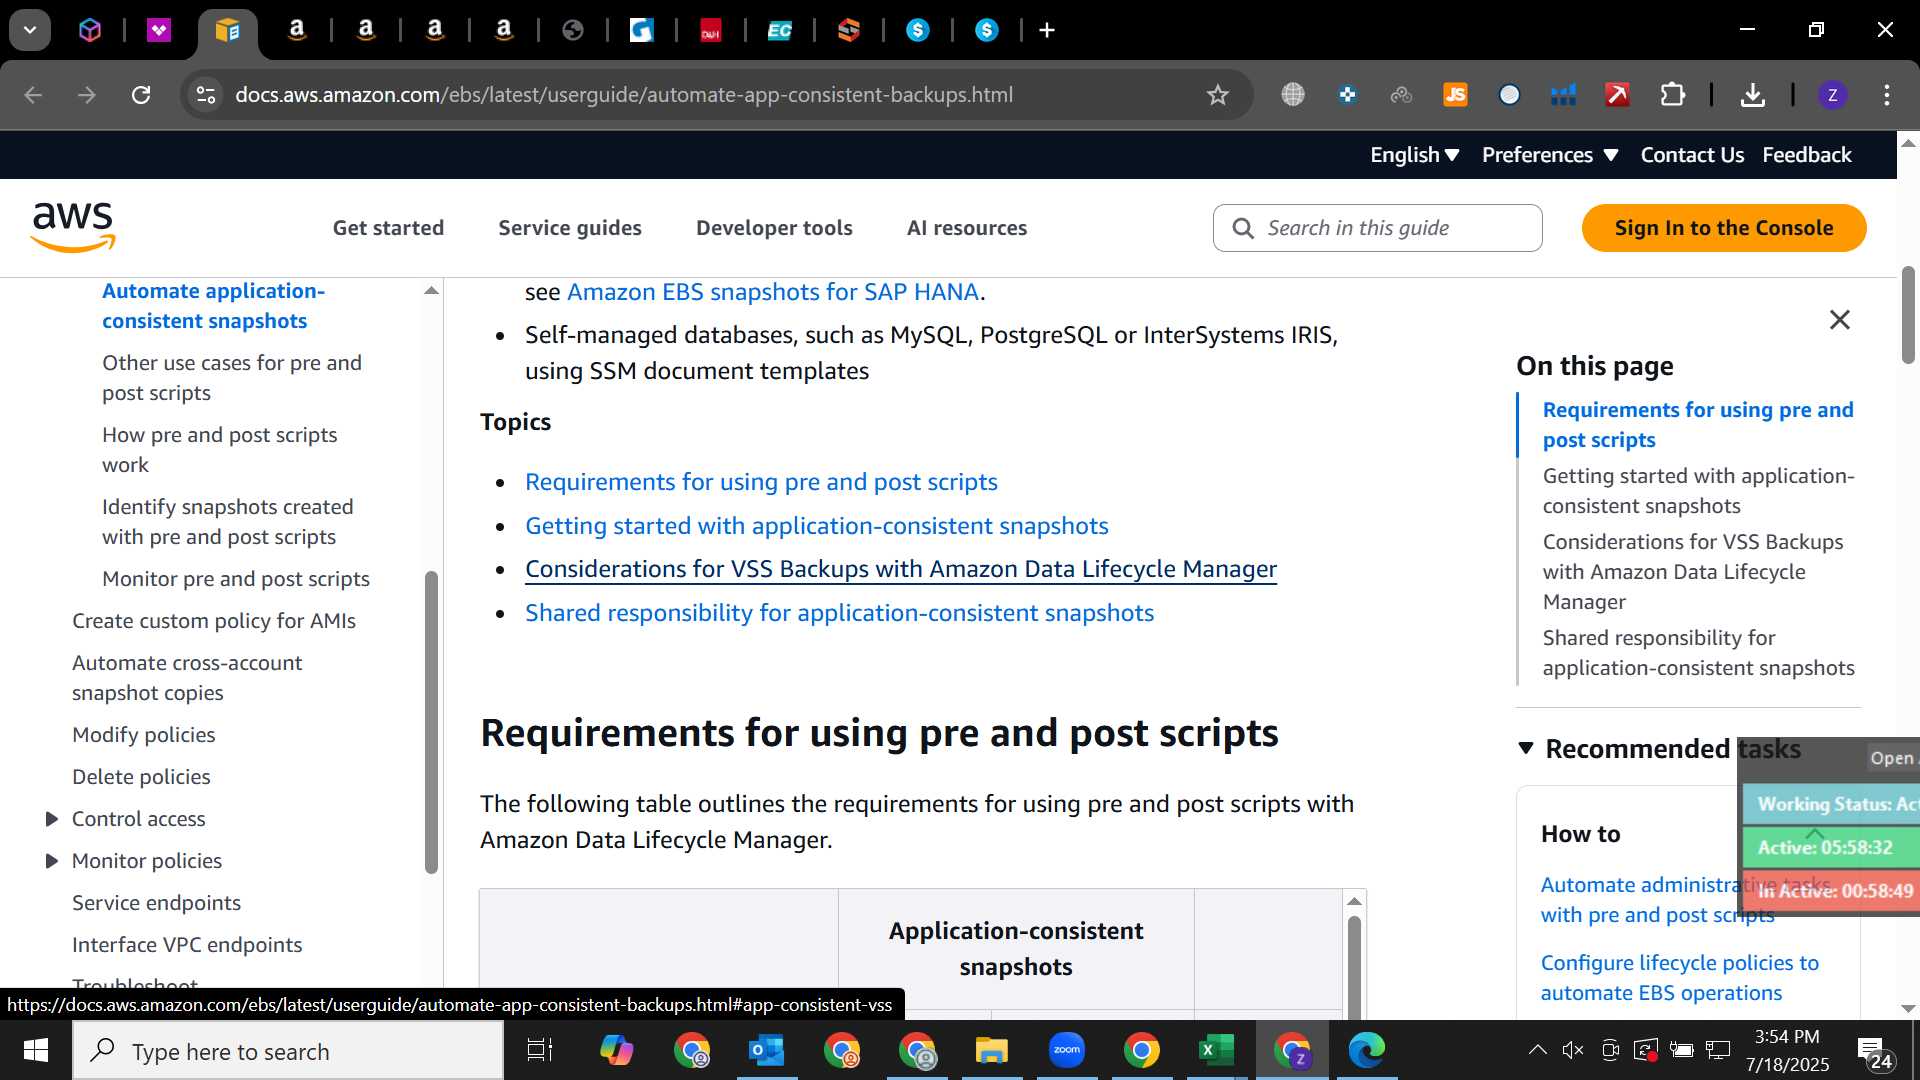The height and width of the screenshot is (1080, 1920).
Task: Select Interface VPC endpoints in sidebar
Action: [186, 945]
